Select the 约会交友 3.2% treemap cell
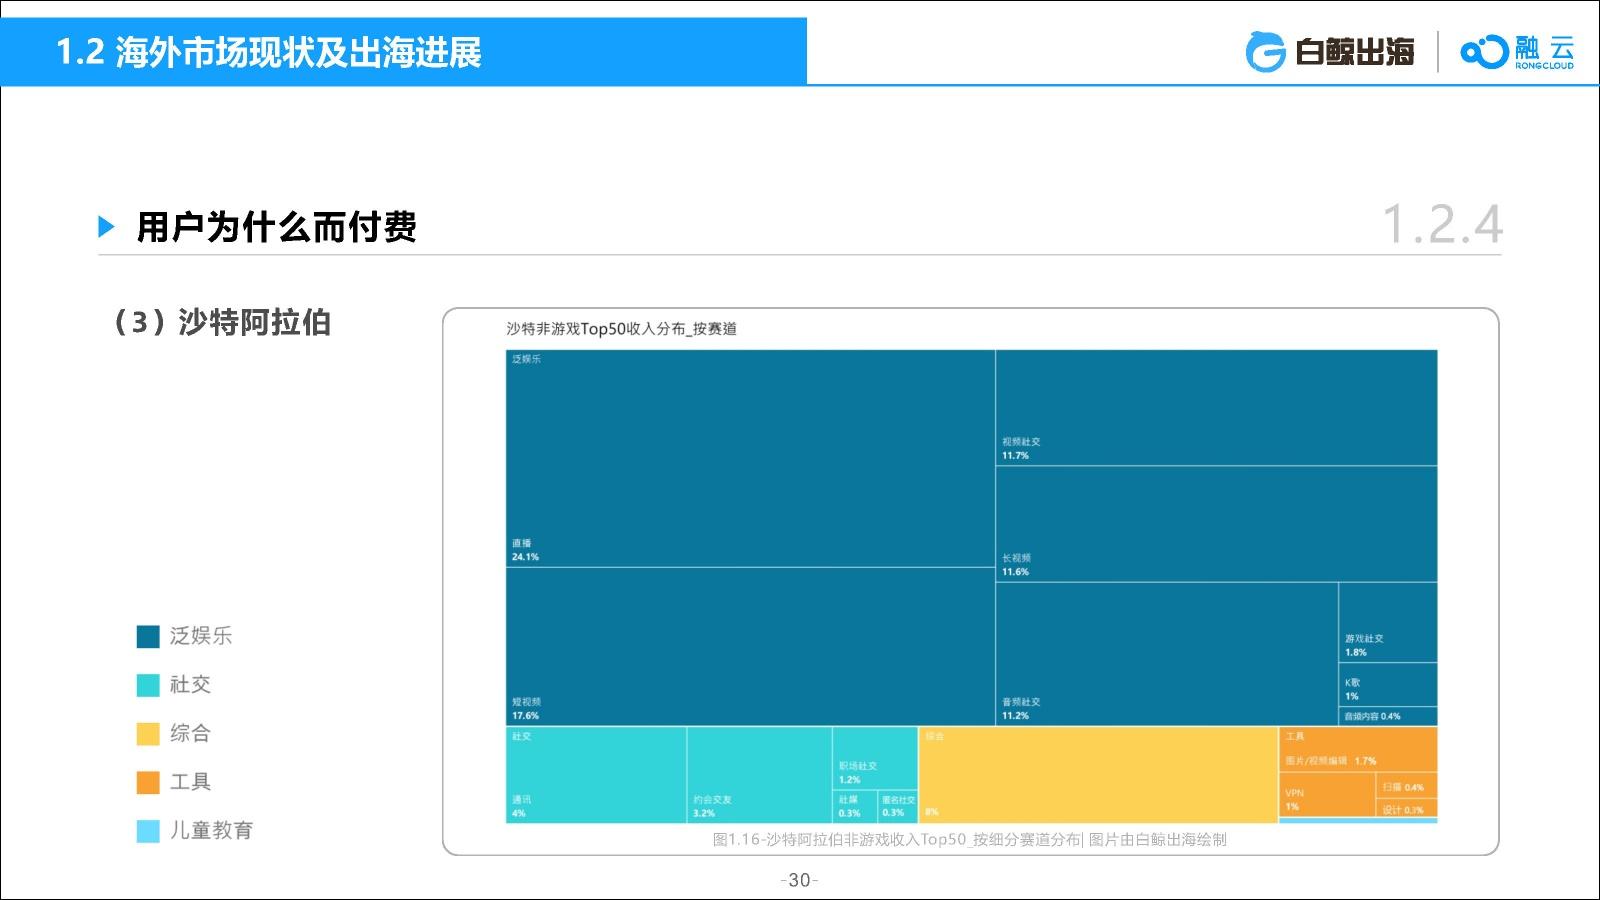This screenshot has width=1600, height=900. coord(759,775)
